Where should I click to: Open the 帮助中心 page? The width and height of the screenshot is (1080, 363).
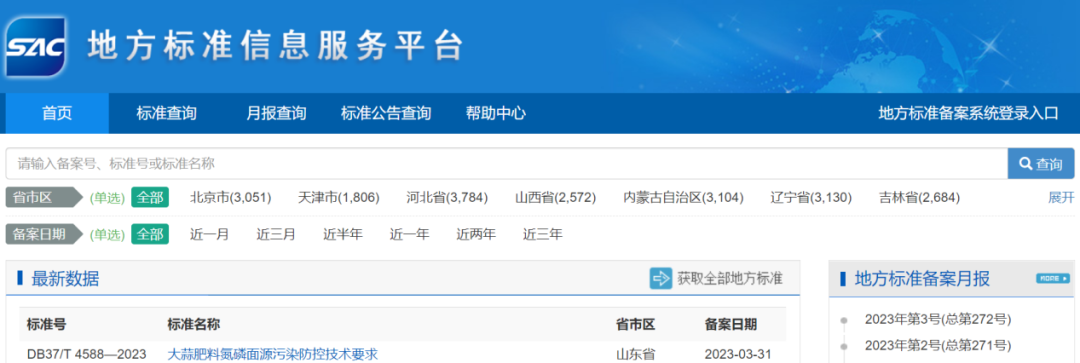[496, 114]
